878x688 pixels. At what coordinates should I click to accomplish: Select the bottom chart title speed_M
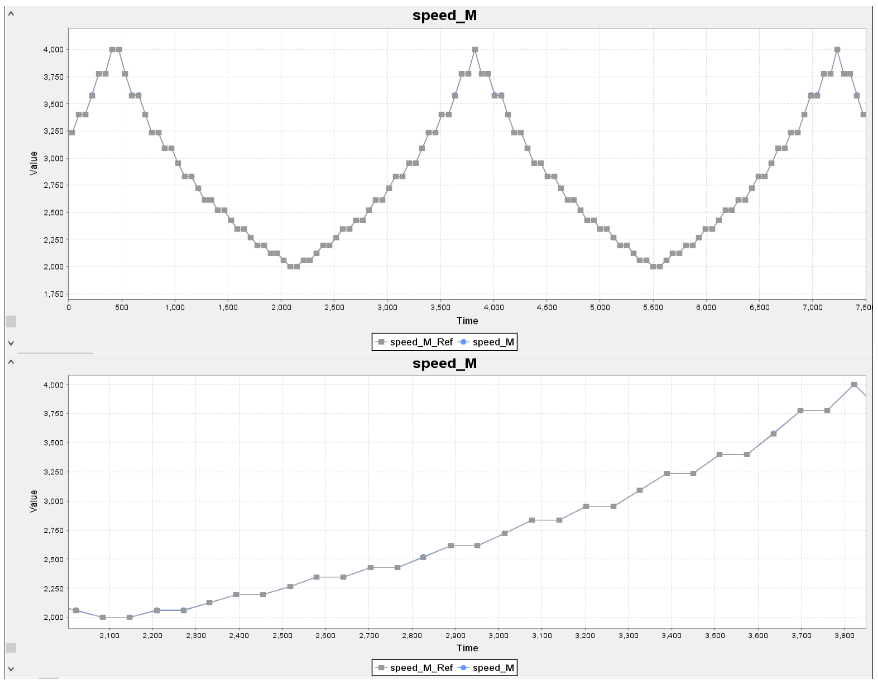[445, 363]
